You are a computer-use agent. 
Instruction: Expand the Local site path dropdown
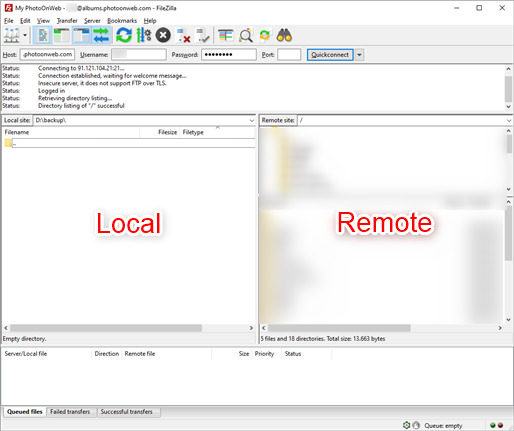tap(252, 120)
